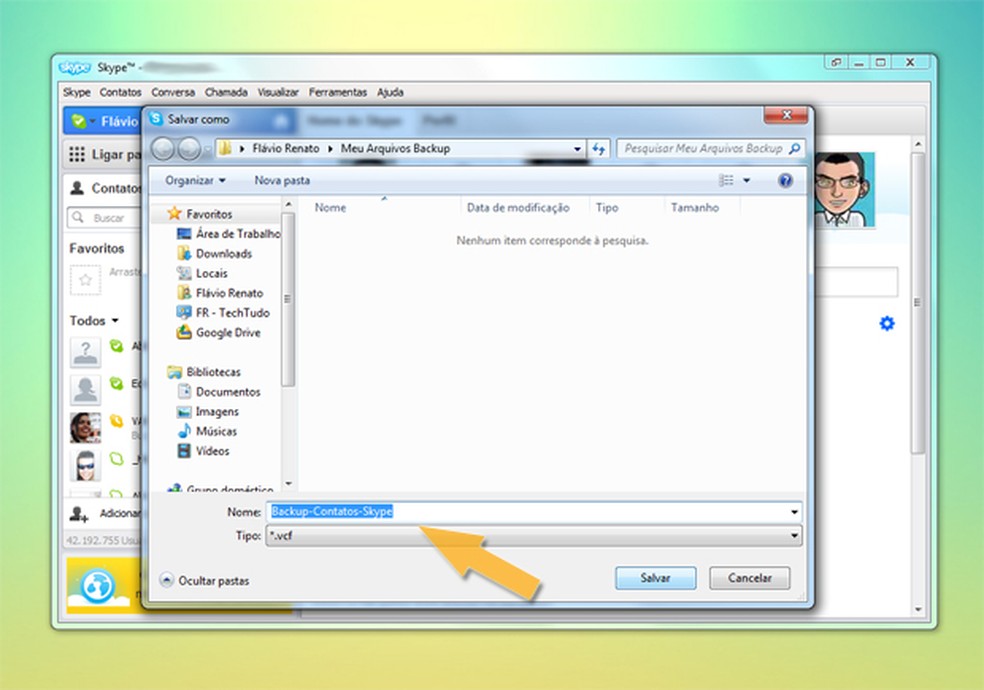Open the Ferramentas menu in the Skype window
984x690 pixels.
pyautogui.click(x=338, y=92)
